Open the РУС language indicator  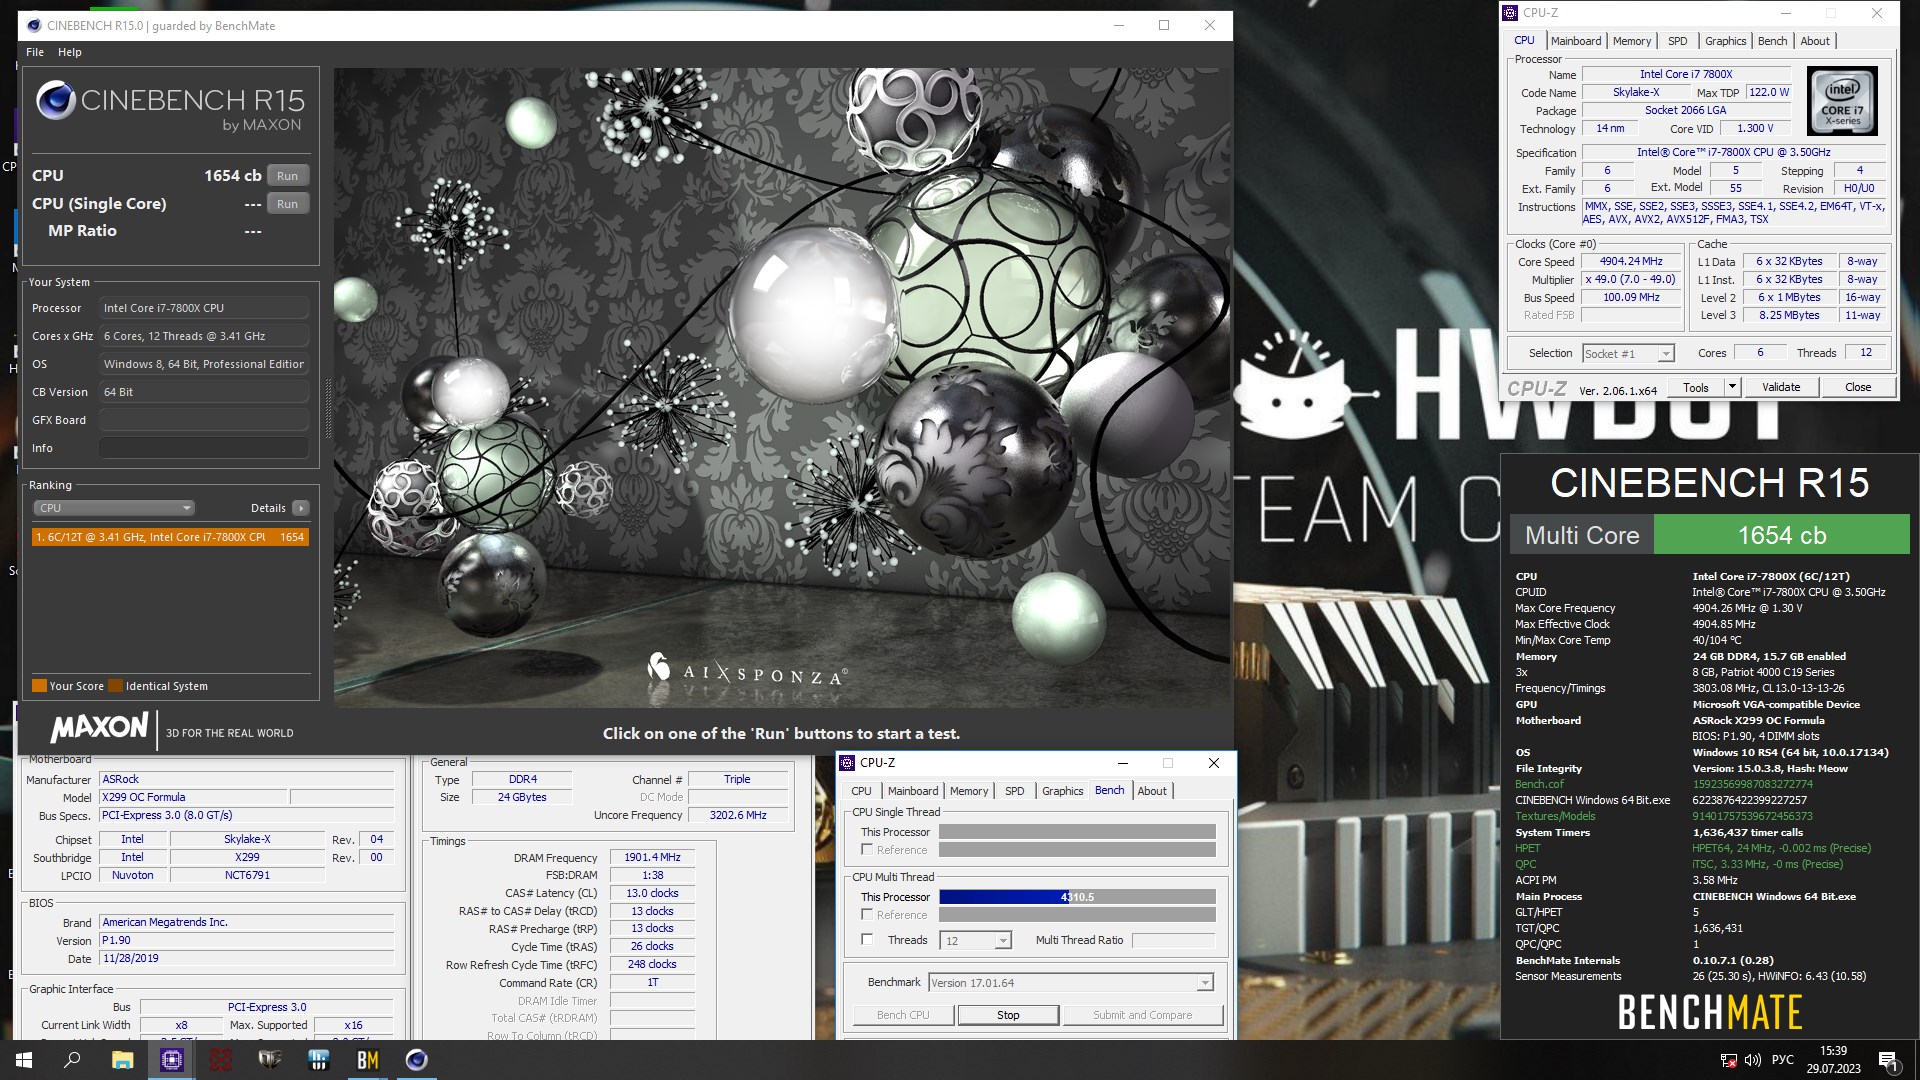pyautogui.click(x=1783, y=1060)
